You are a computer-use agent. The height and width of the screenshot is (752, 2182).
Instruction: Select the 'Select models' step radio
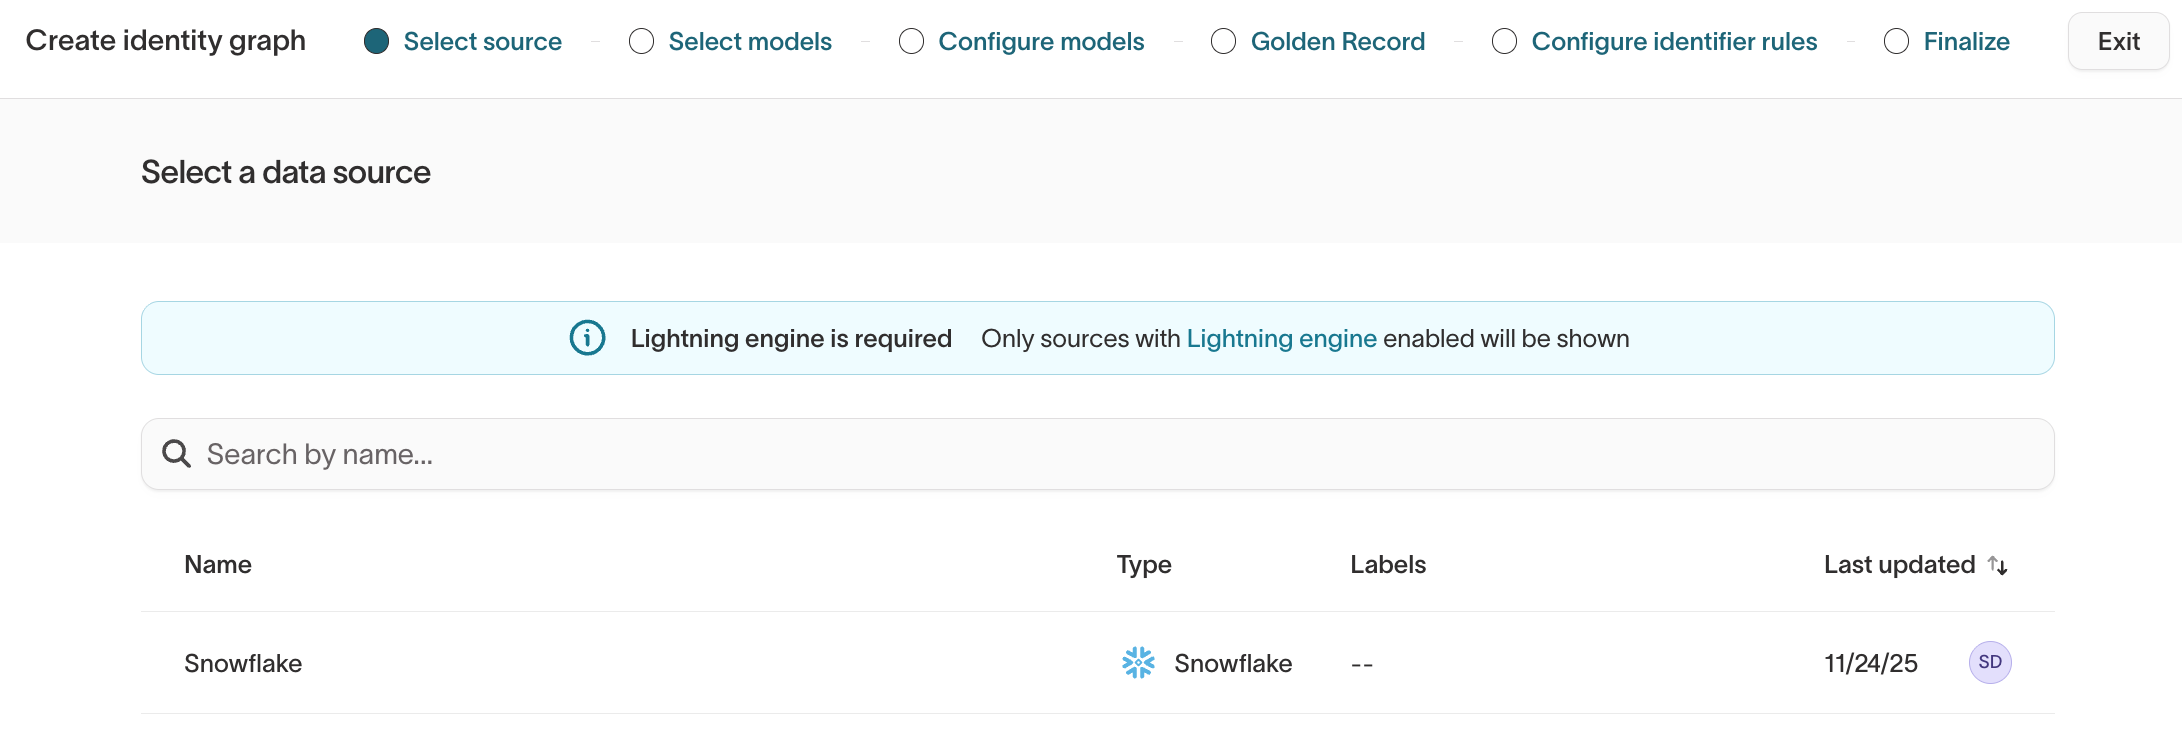641,41
